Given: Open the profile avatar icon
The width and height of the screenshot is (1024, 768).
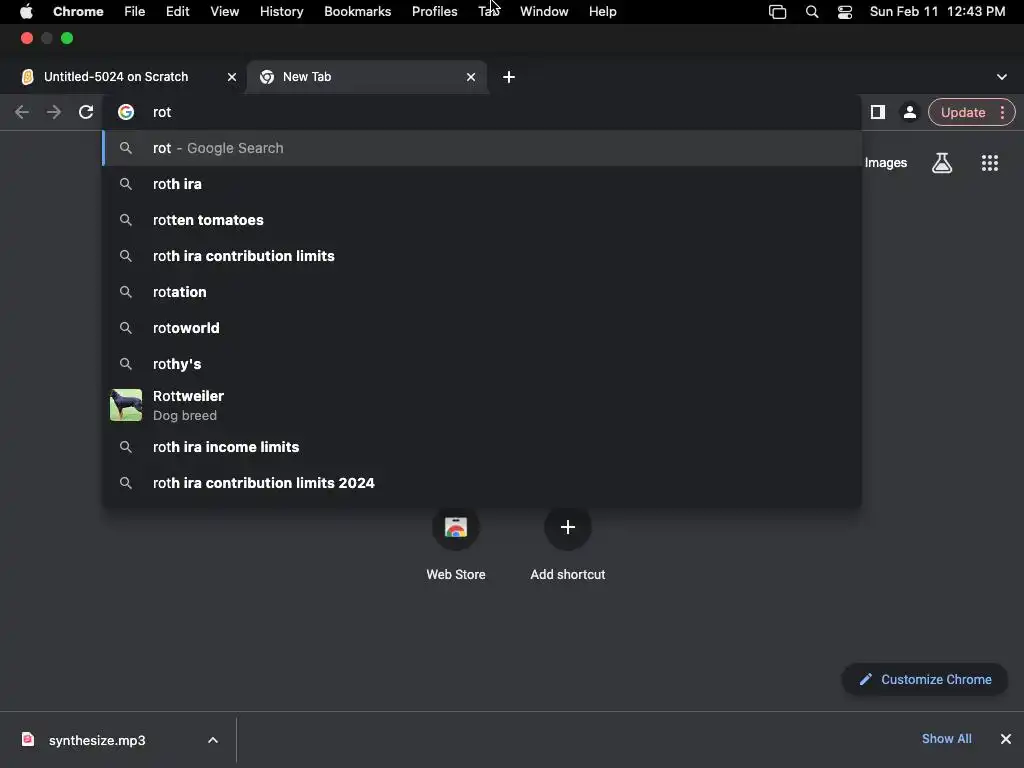Looking at the screenshot, I should (x=909, y=112).
